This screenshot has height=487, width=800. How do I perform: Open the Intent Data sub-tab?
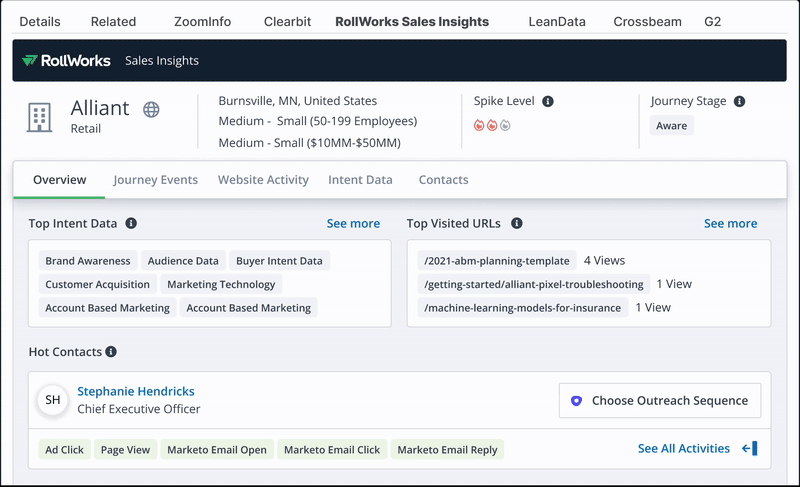[360, 180]
